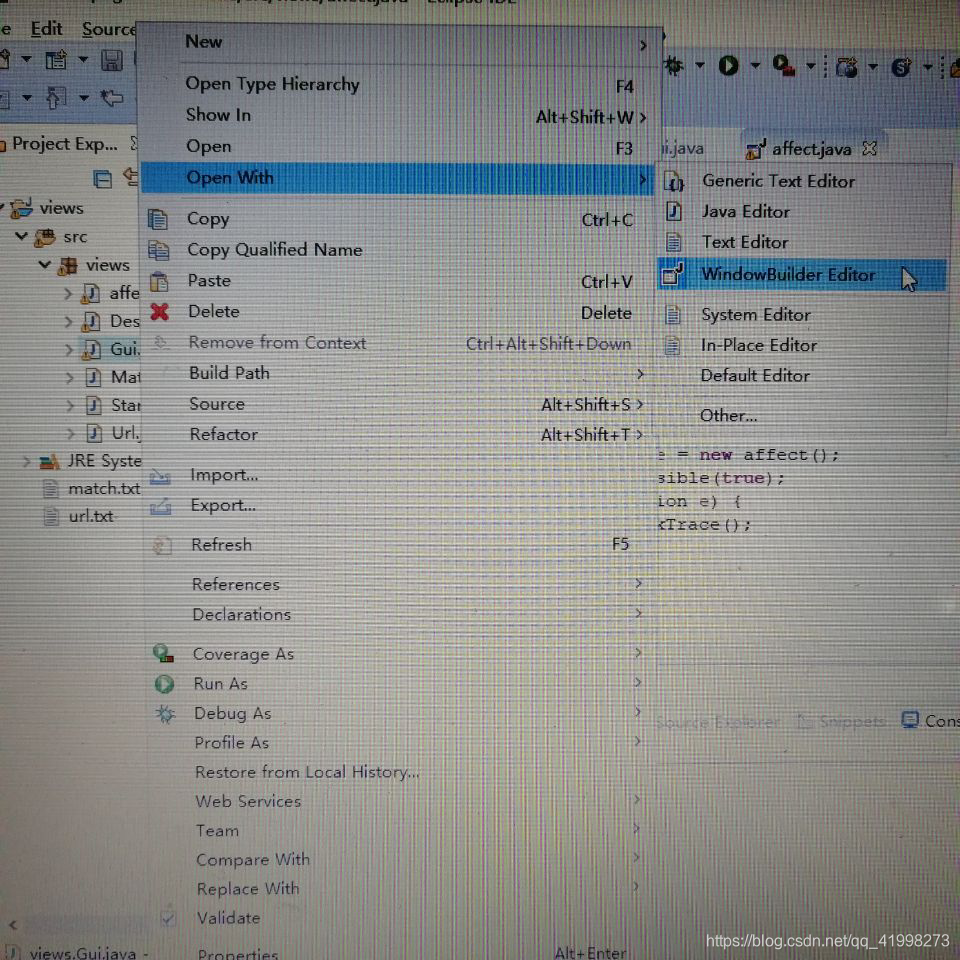Viewport: 960px width, 960px height.
Task: Expand the Star file tree node
Action: pos(70,405)
